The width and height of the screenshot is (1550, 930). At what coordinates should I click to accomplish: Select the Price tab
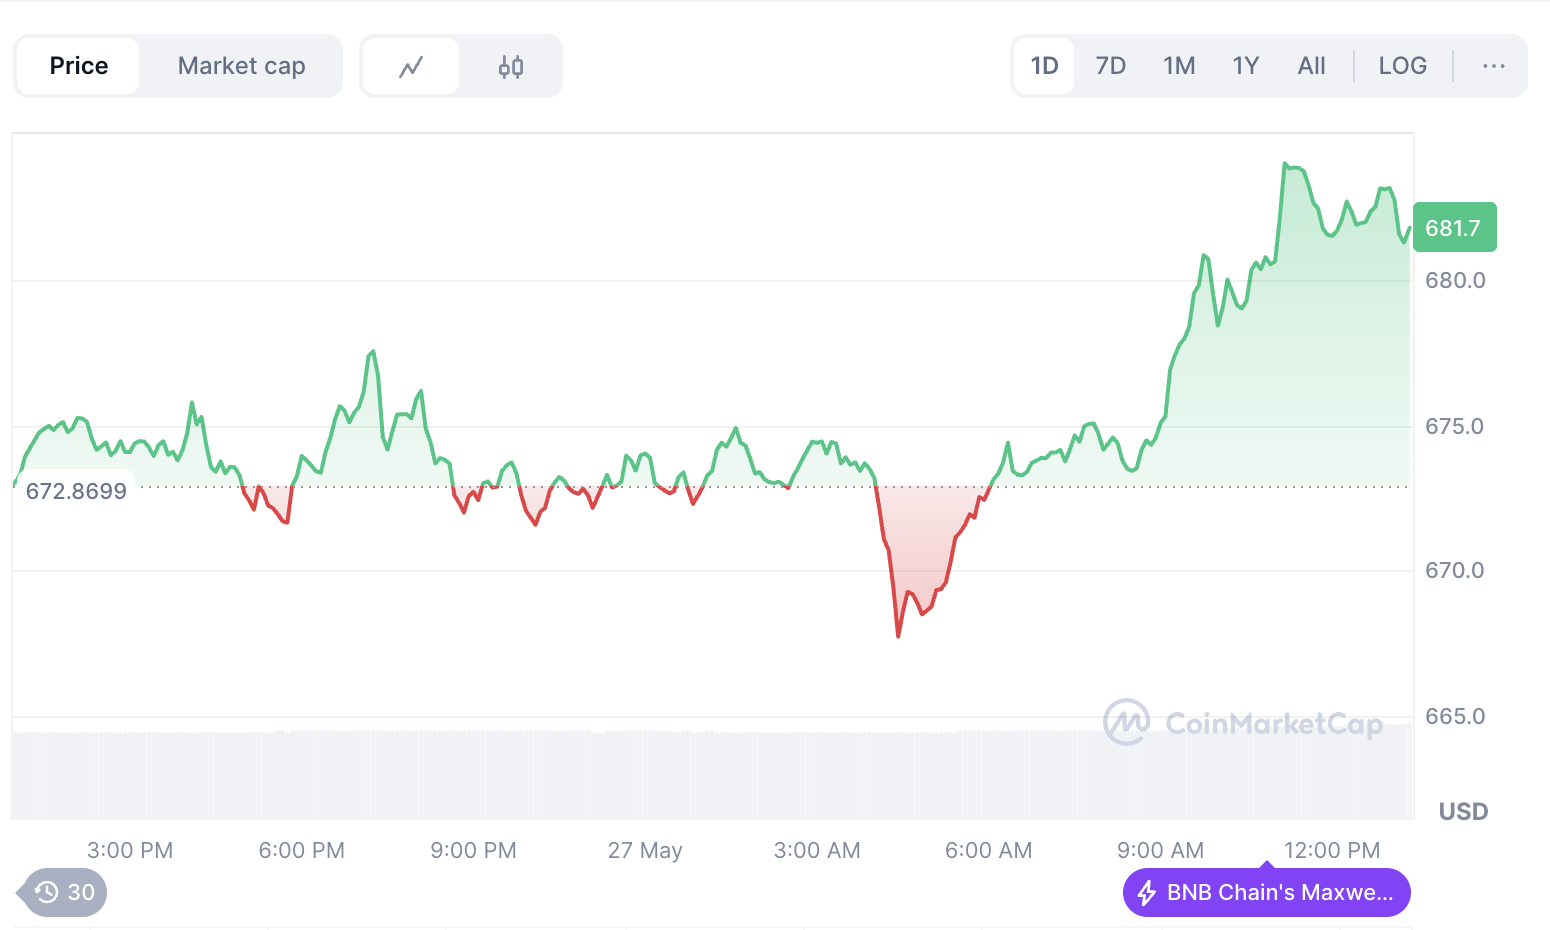79,66
